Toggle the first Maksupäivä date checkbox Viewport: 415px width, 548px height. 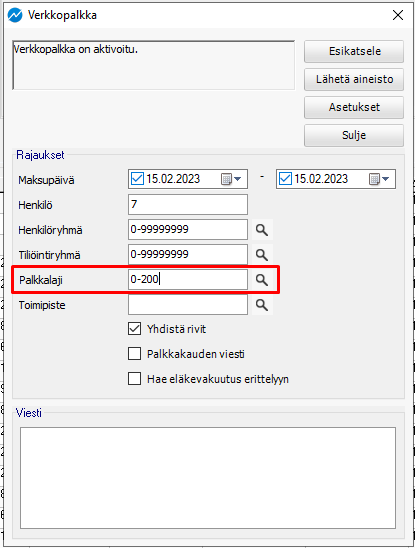(137, 179)
